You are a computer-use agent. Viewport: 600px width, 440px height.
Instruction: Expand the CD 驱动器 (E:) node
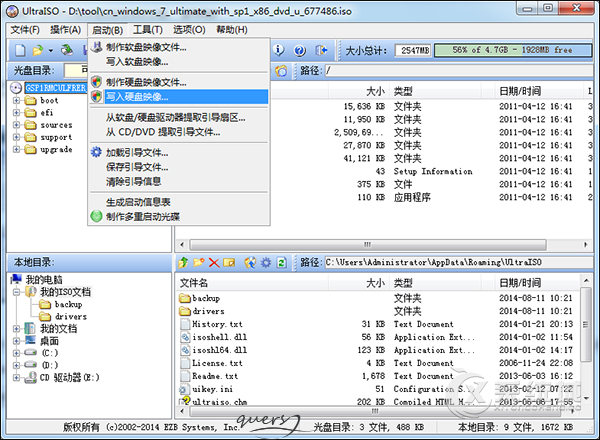coord(16,378)
